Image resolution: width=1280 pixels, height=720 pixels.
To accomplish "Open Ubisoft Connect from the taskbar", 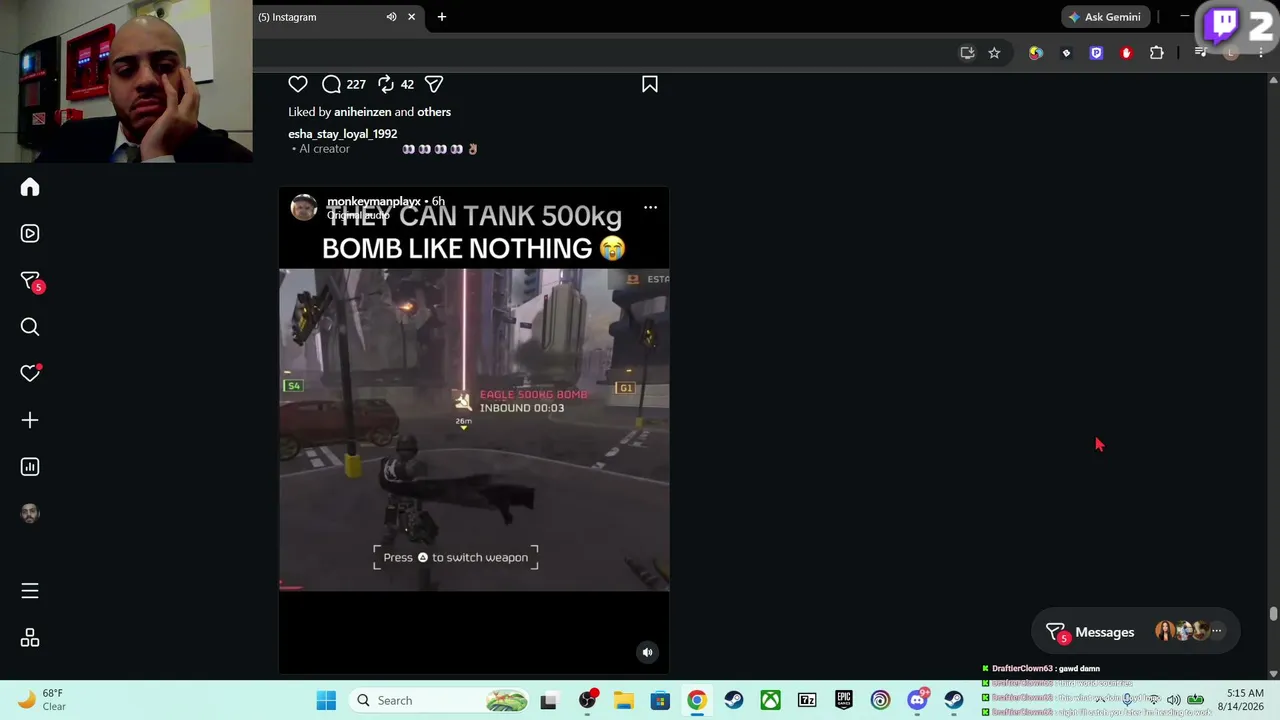I will [x=880, y=700].
